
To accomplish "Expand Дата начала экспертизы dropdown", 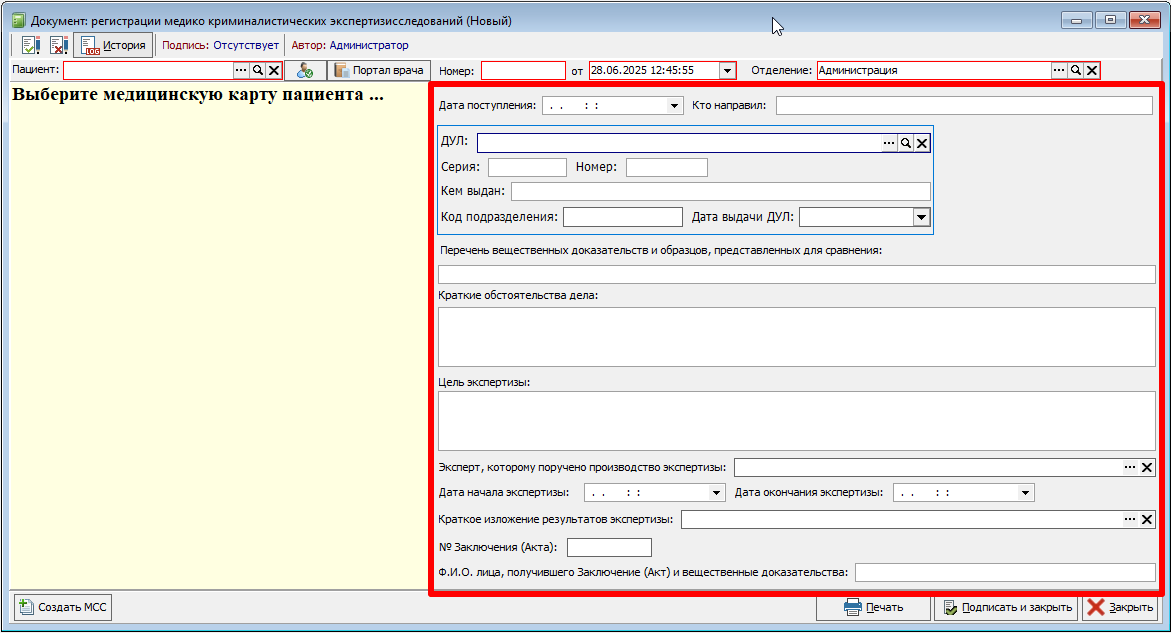I will 716,493.
